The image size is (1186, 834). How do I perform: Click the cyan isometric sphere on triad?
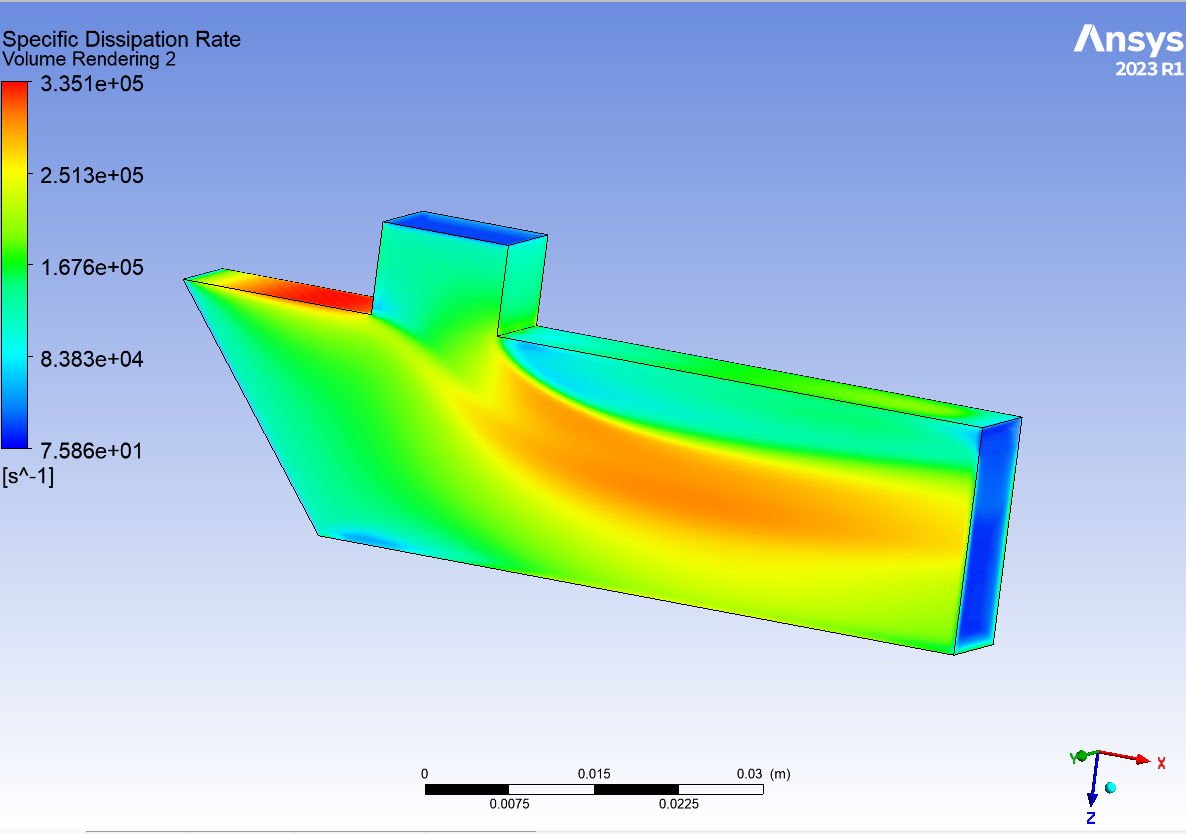tap(1110, 788)
